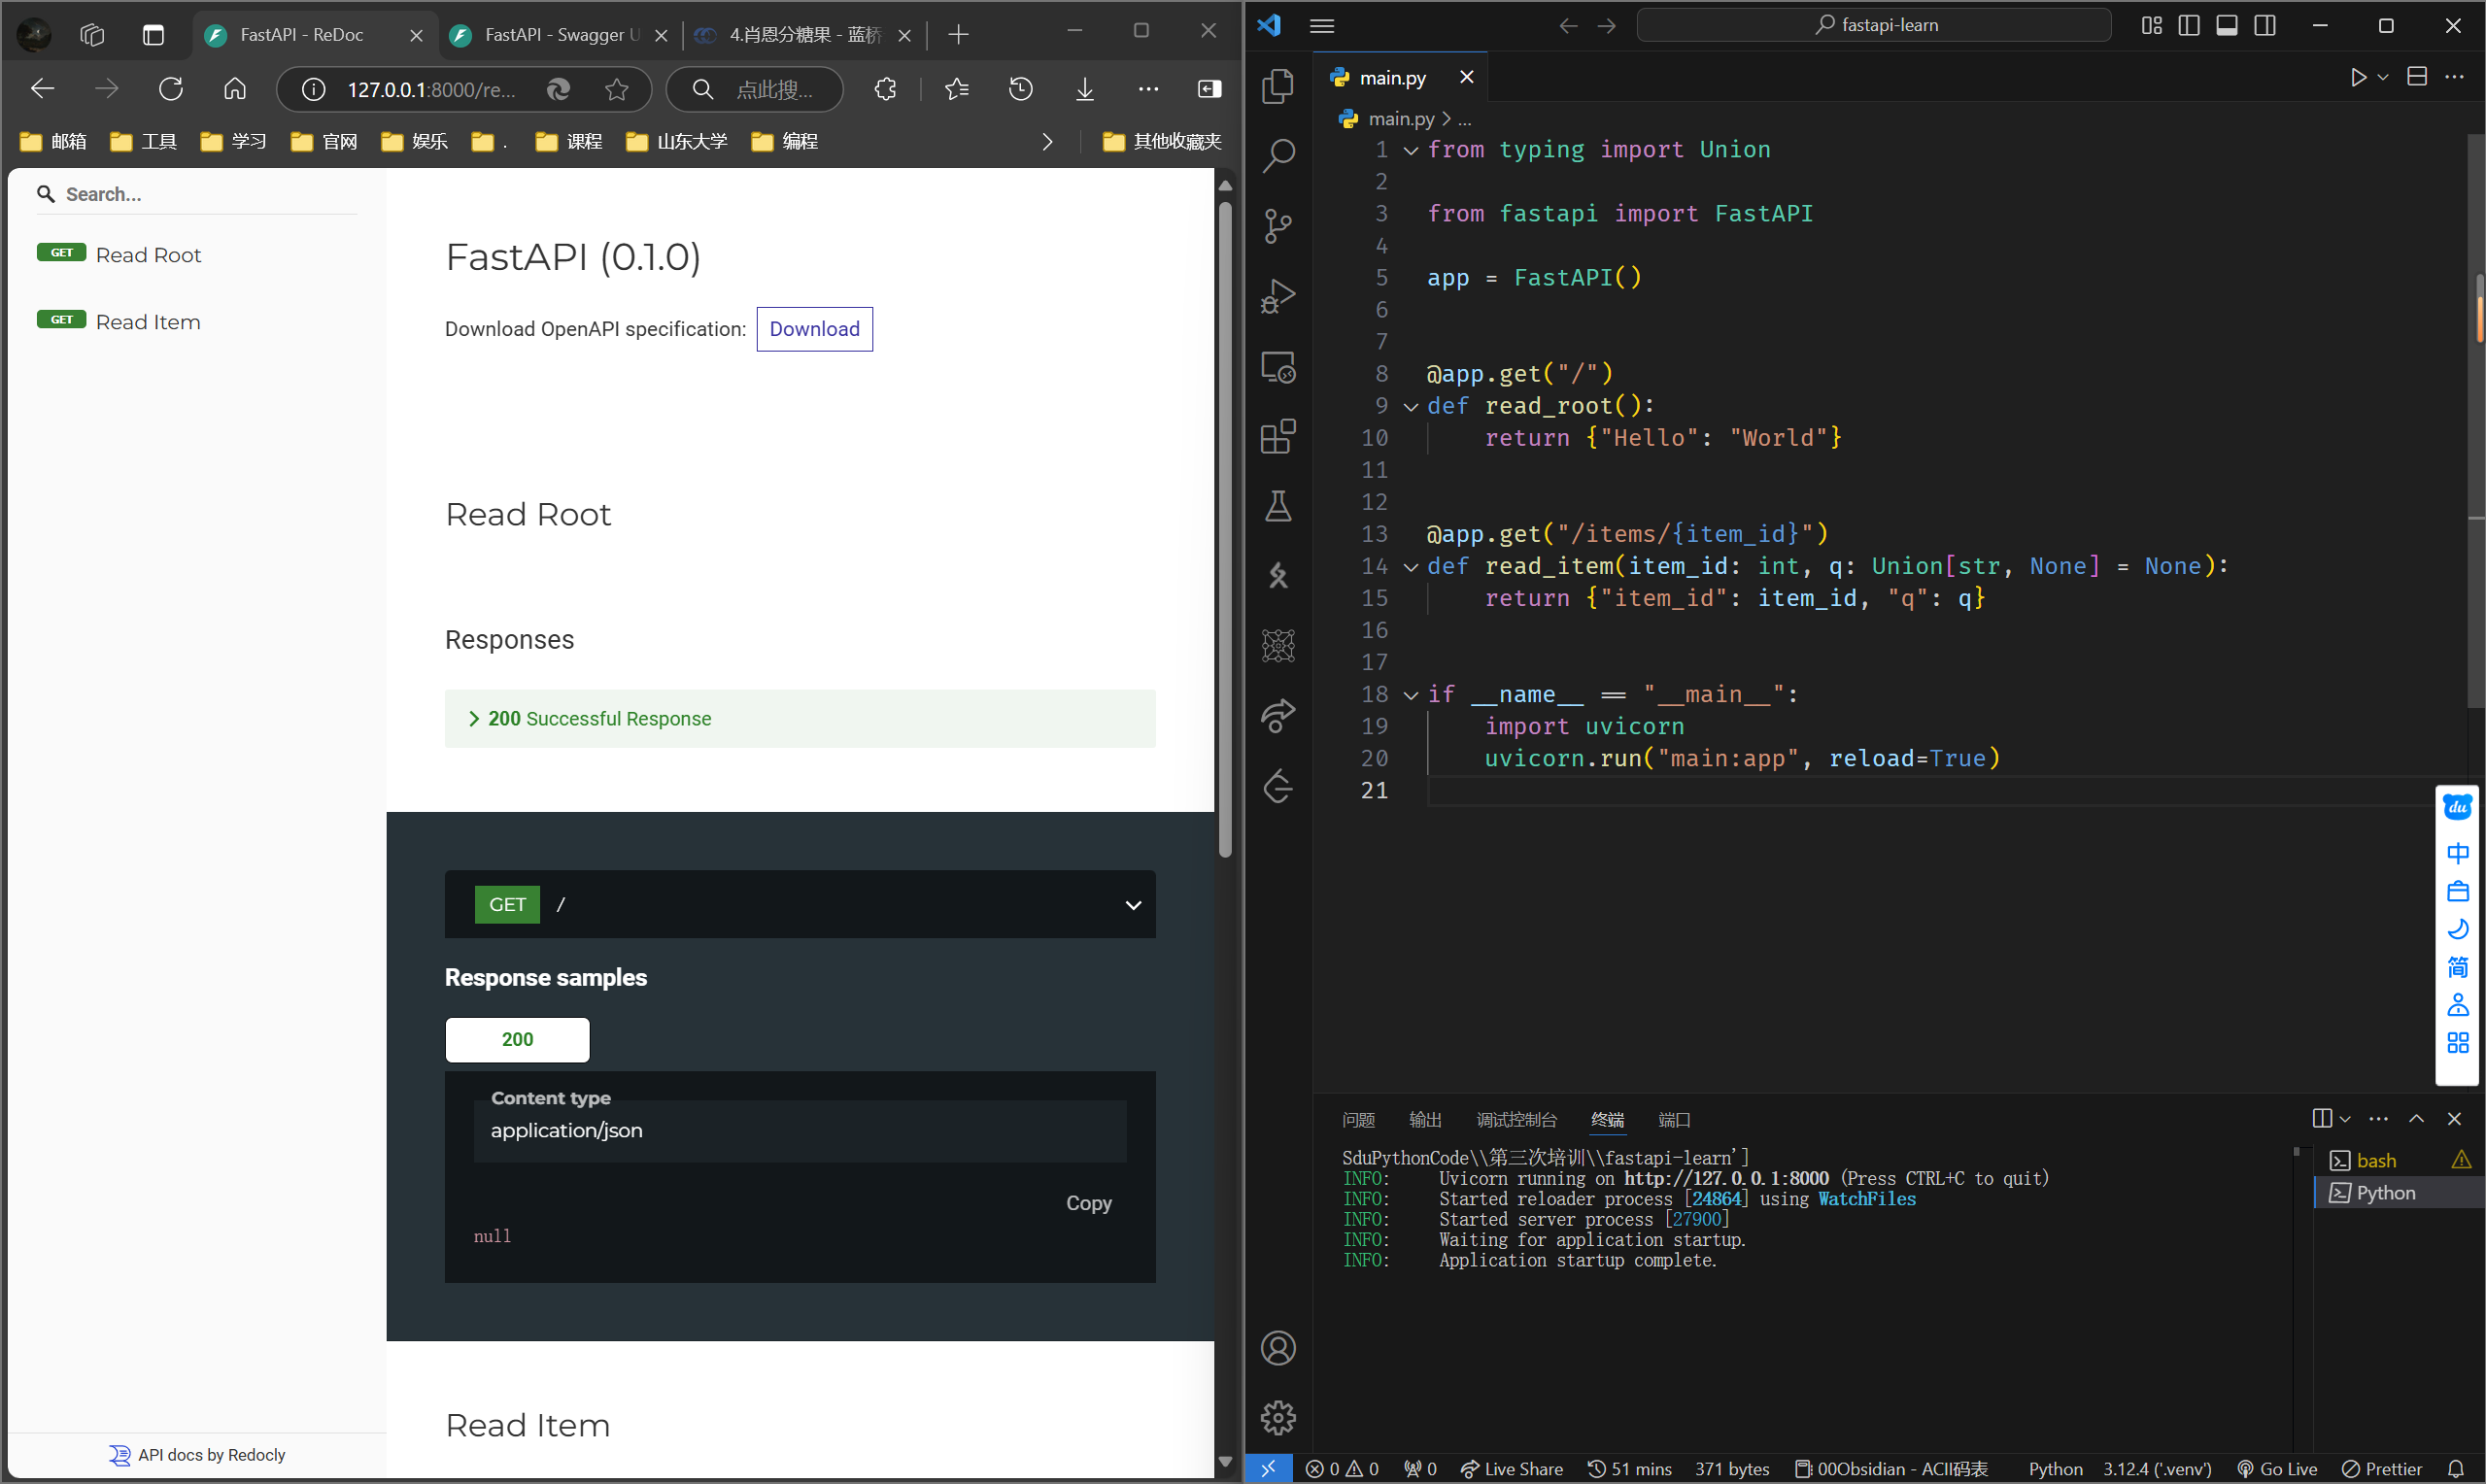Open browser downloads icon
Viewport: 2486px width, 1484px height.
coord(1084,89)
